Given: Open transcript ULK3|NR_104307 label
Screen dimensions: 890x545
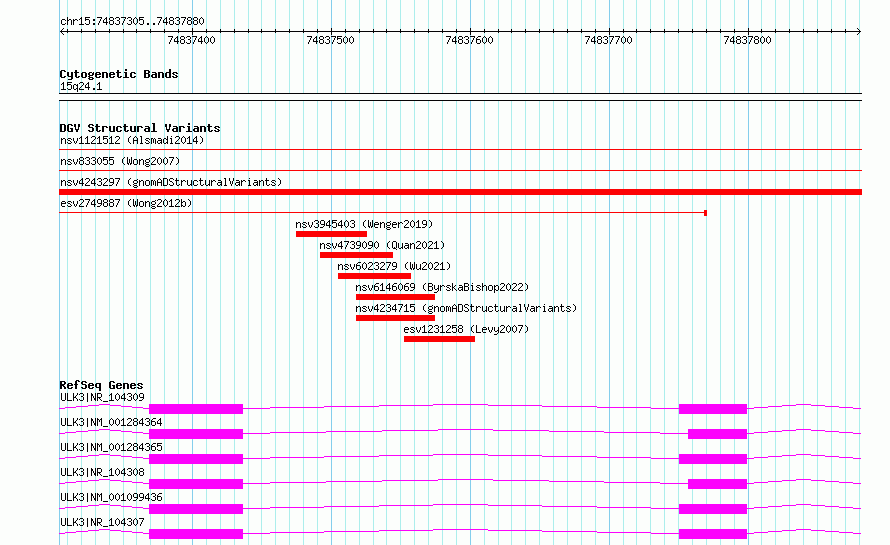Looking at the screenshot, I should point(102,522).
